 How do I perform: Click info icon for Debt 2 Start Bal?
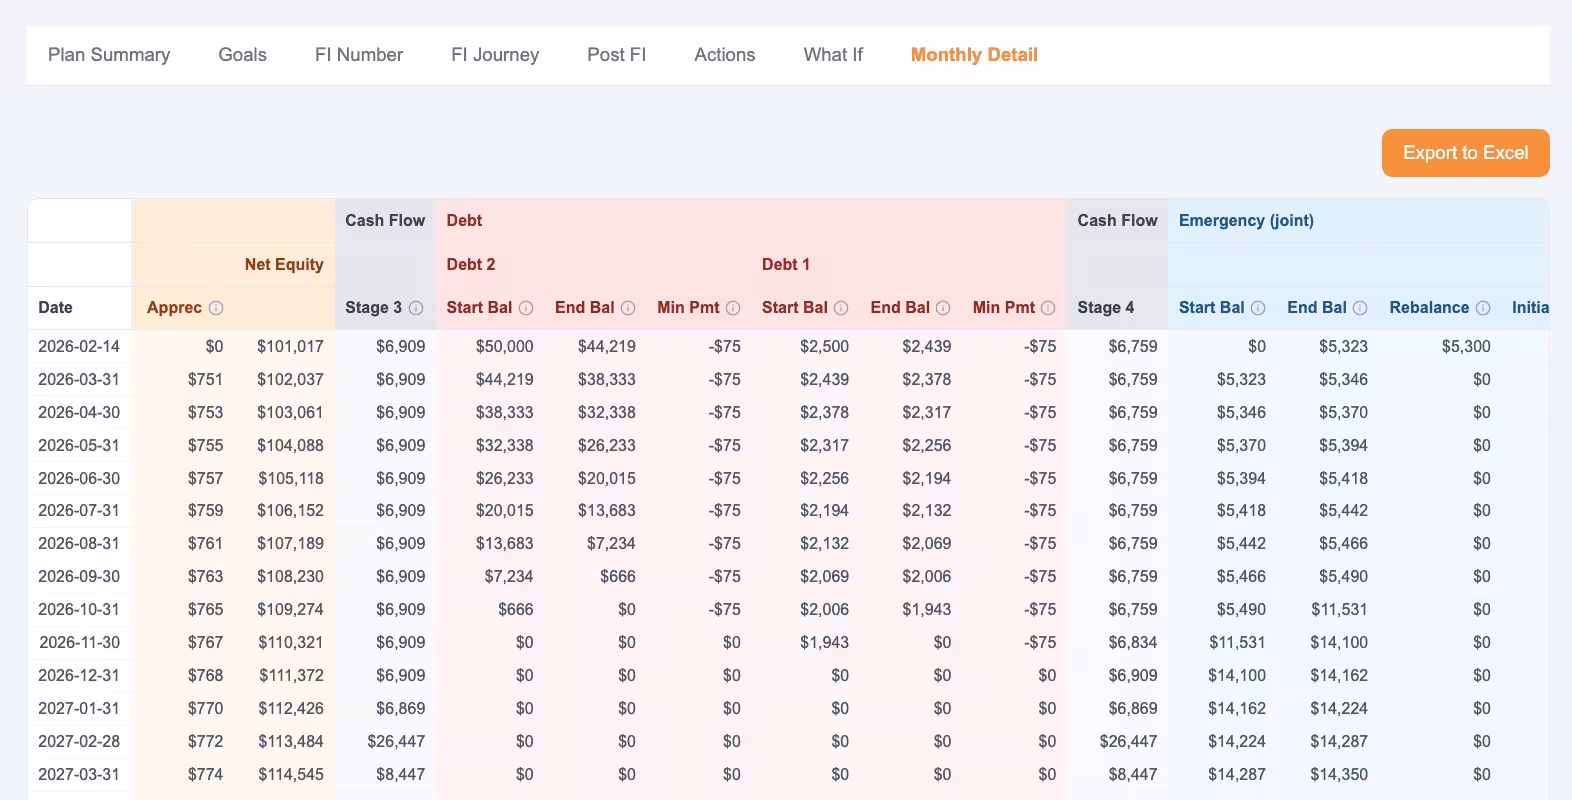coord(526,308)
